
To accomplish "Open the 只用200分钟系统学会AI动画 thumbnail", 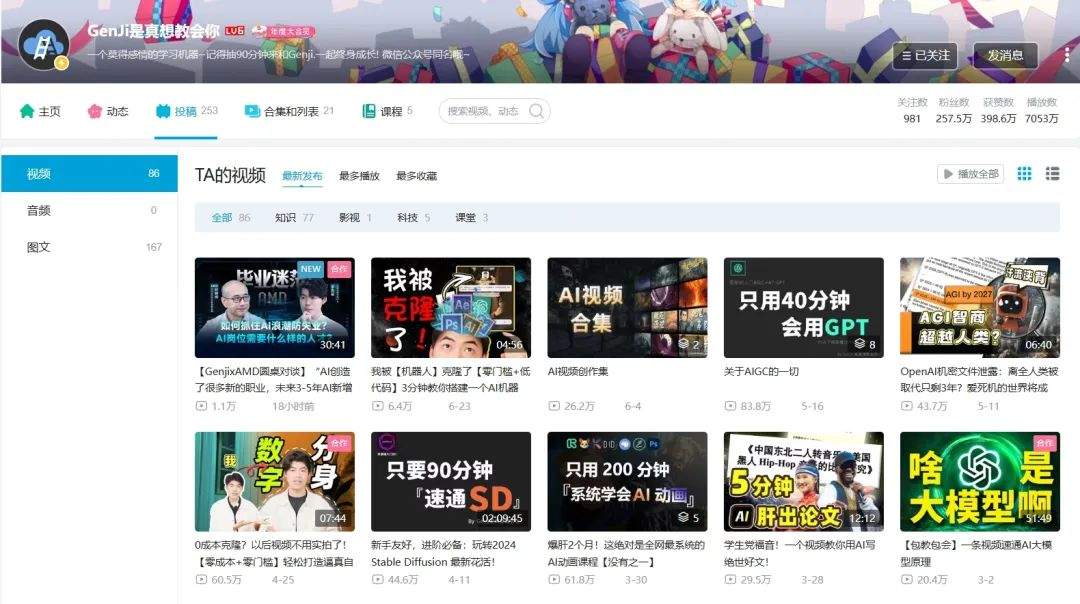I will [x=627, y=481].
